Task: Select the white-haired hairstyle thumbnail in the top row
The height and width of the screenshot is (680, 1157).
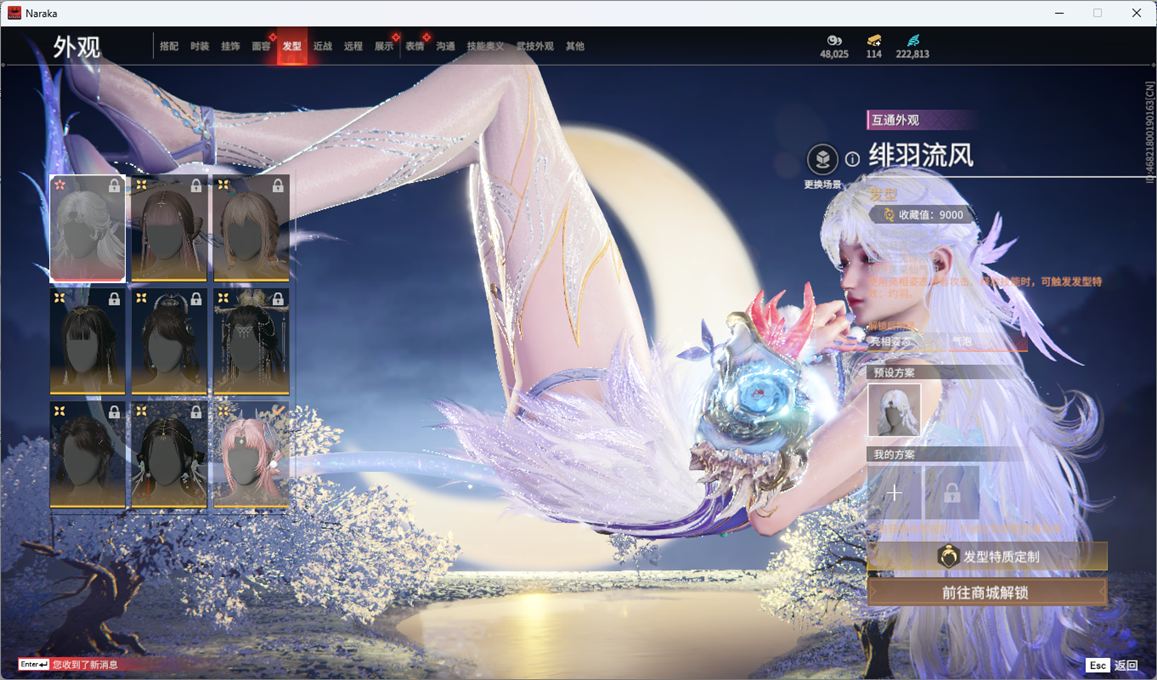Action: click(87, 229)
